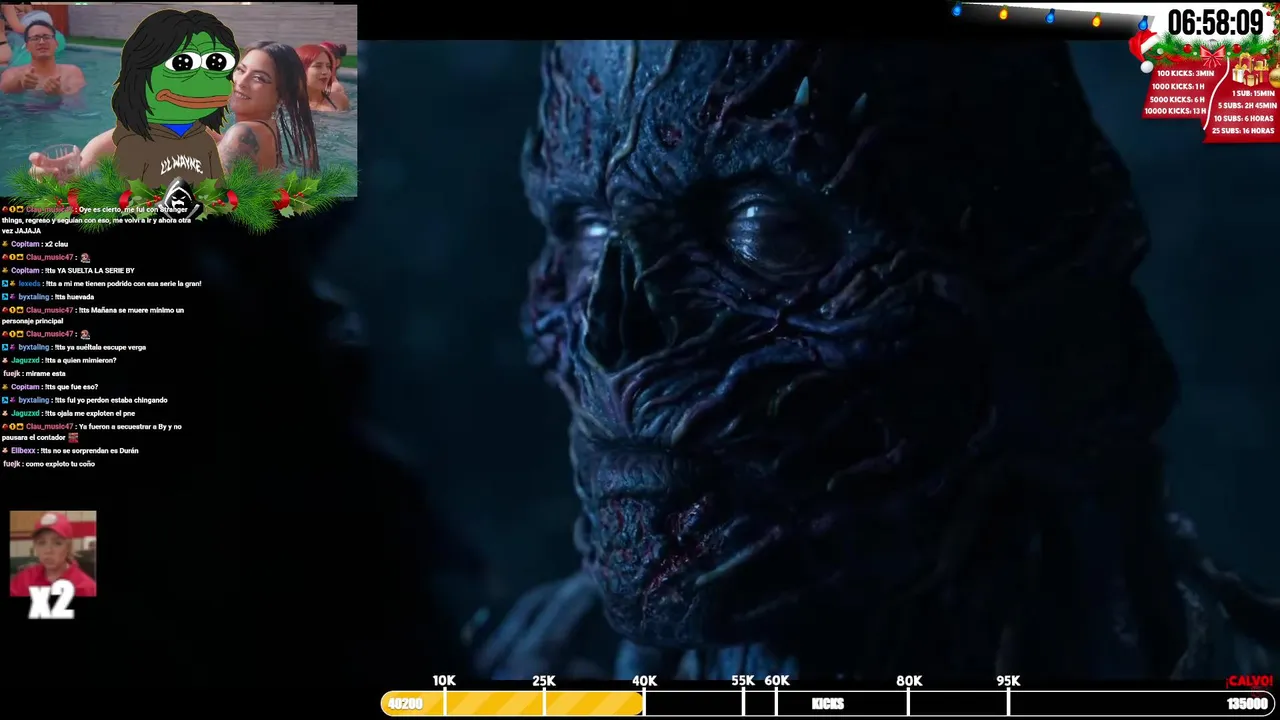Click the 55K goal marker
Image resolution: width=1280 pixels, height=720 pixels.
(742, 680)
